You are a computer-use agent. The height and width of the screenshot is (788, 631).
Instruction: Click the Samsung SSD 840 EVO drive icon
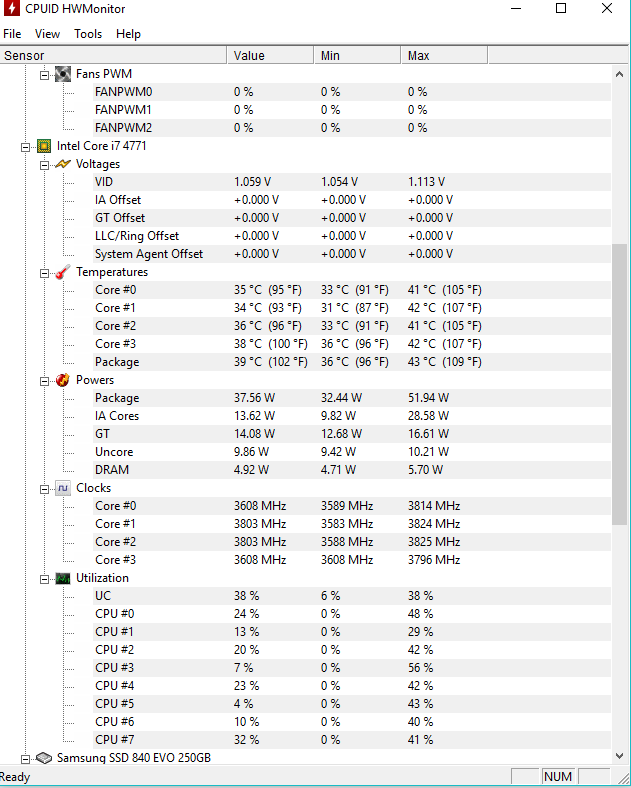click(x=44, y=758)
